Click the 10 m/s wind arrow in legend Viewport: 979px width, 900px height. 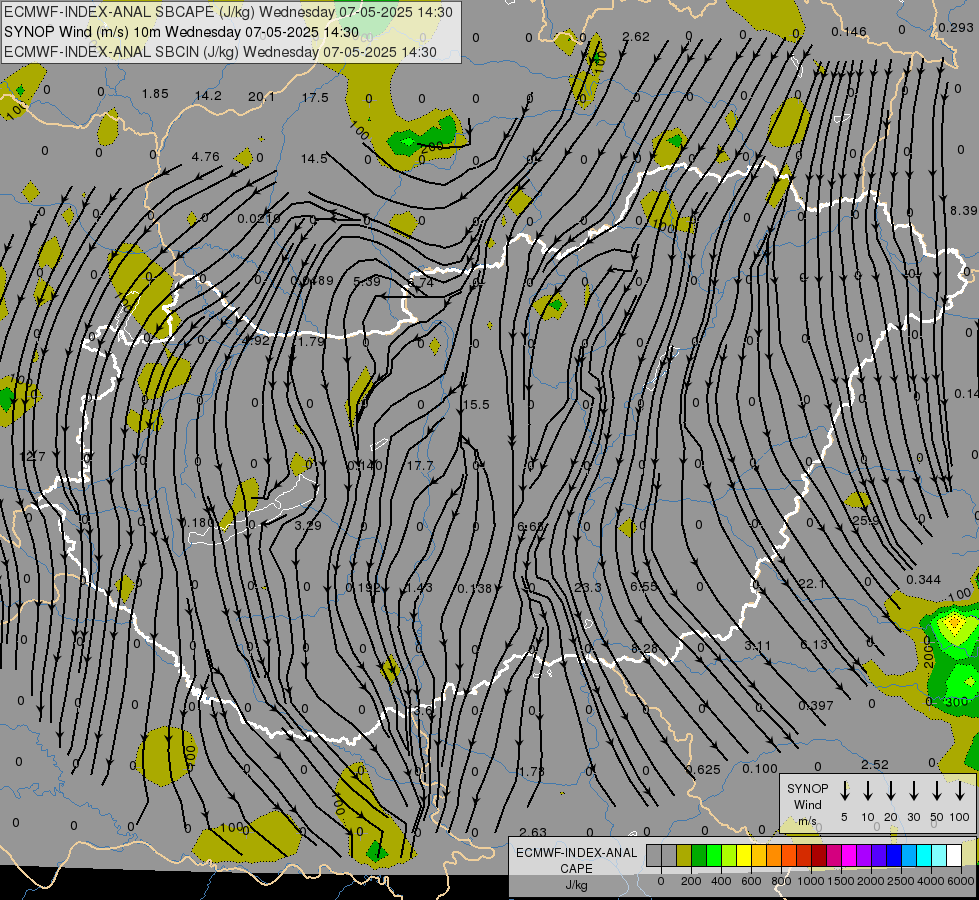(867, 791)
